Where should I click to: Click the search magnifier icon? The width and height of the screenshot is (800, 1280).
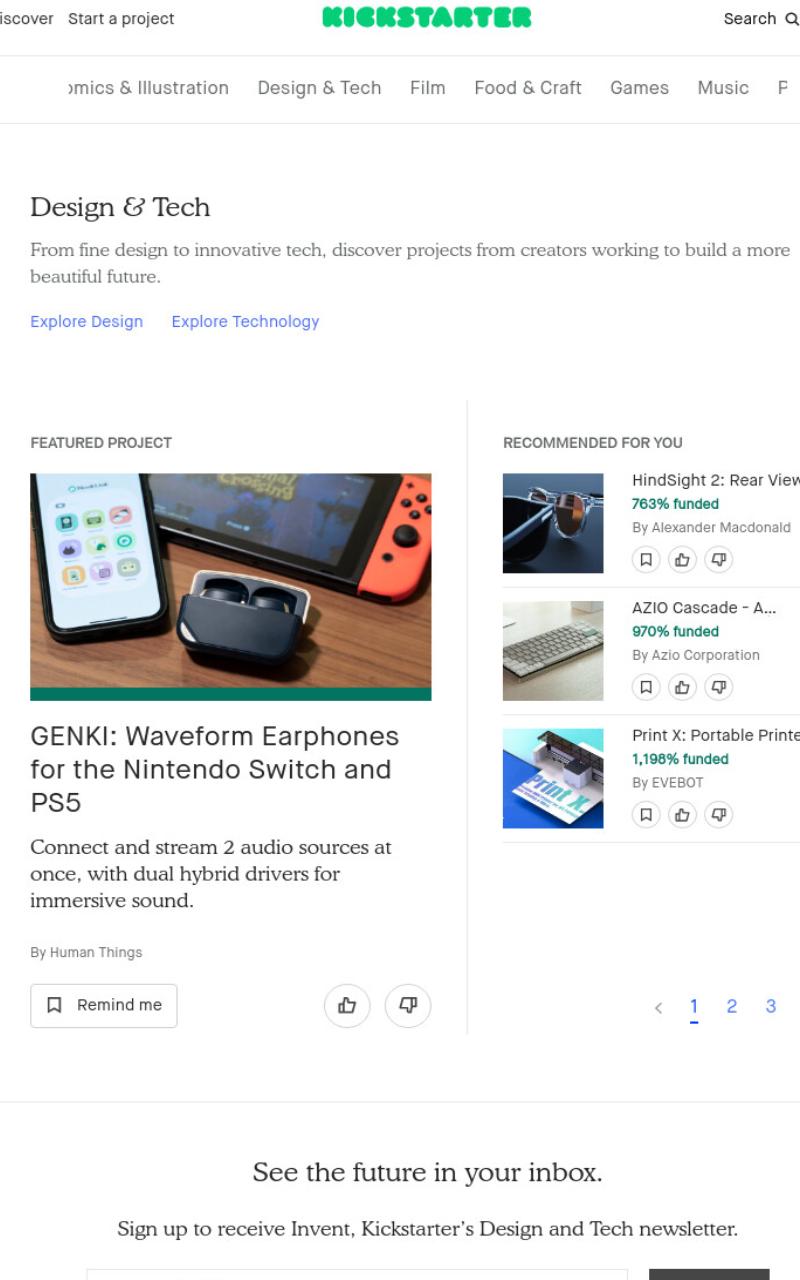792,19
